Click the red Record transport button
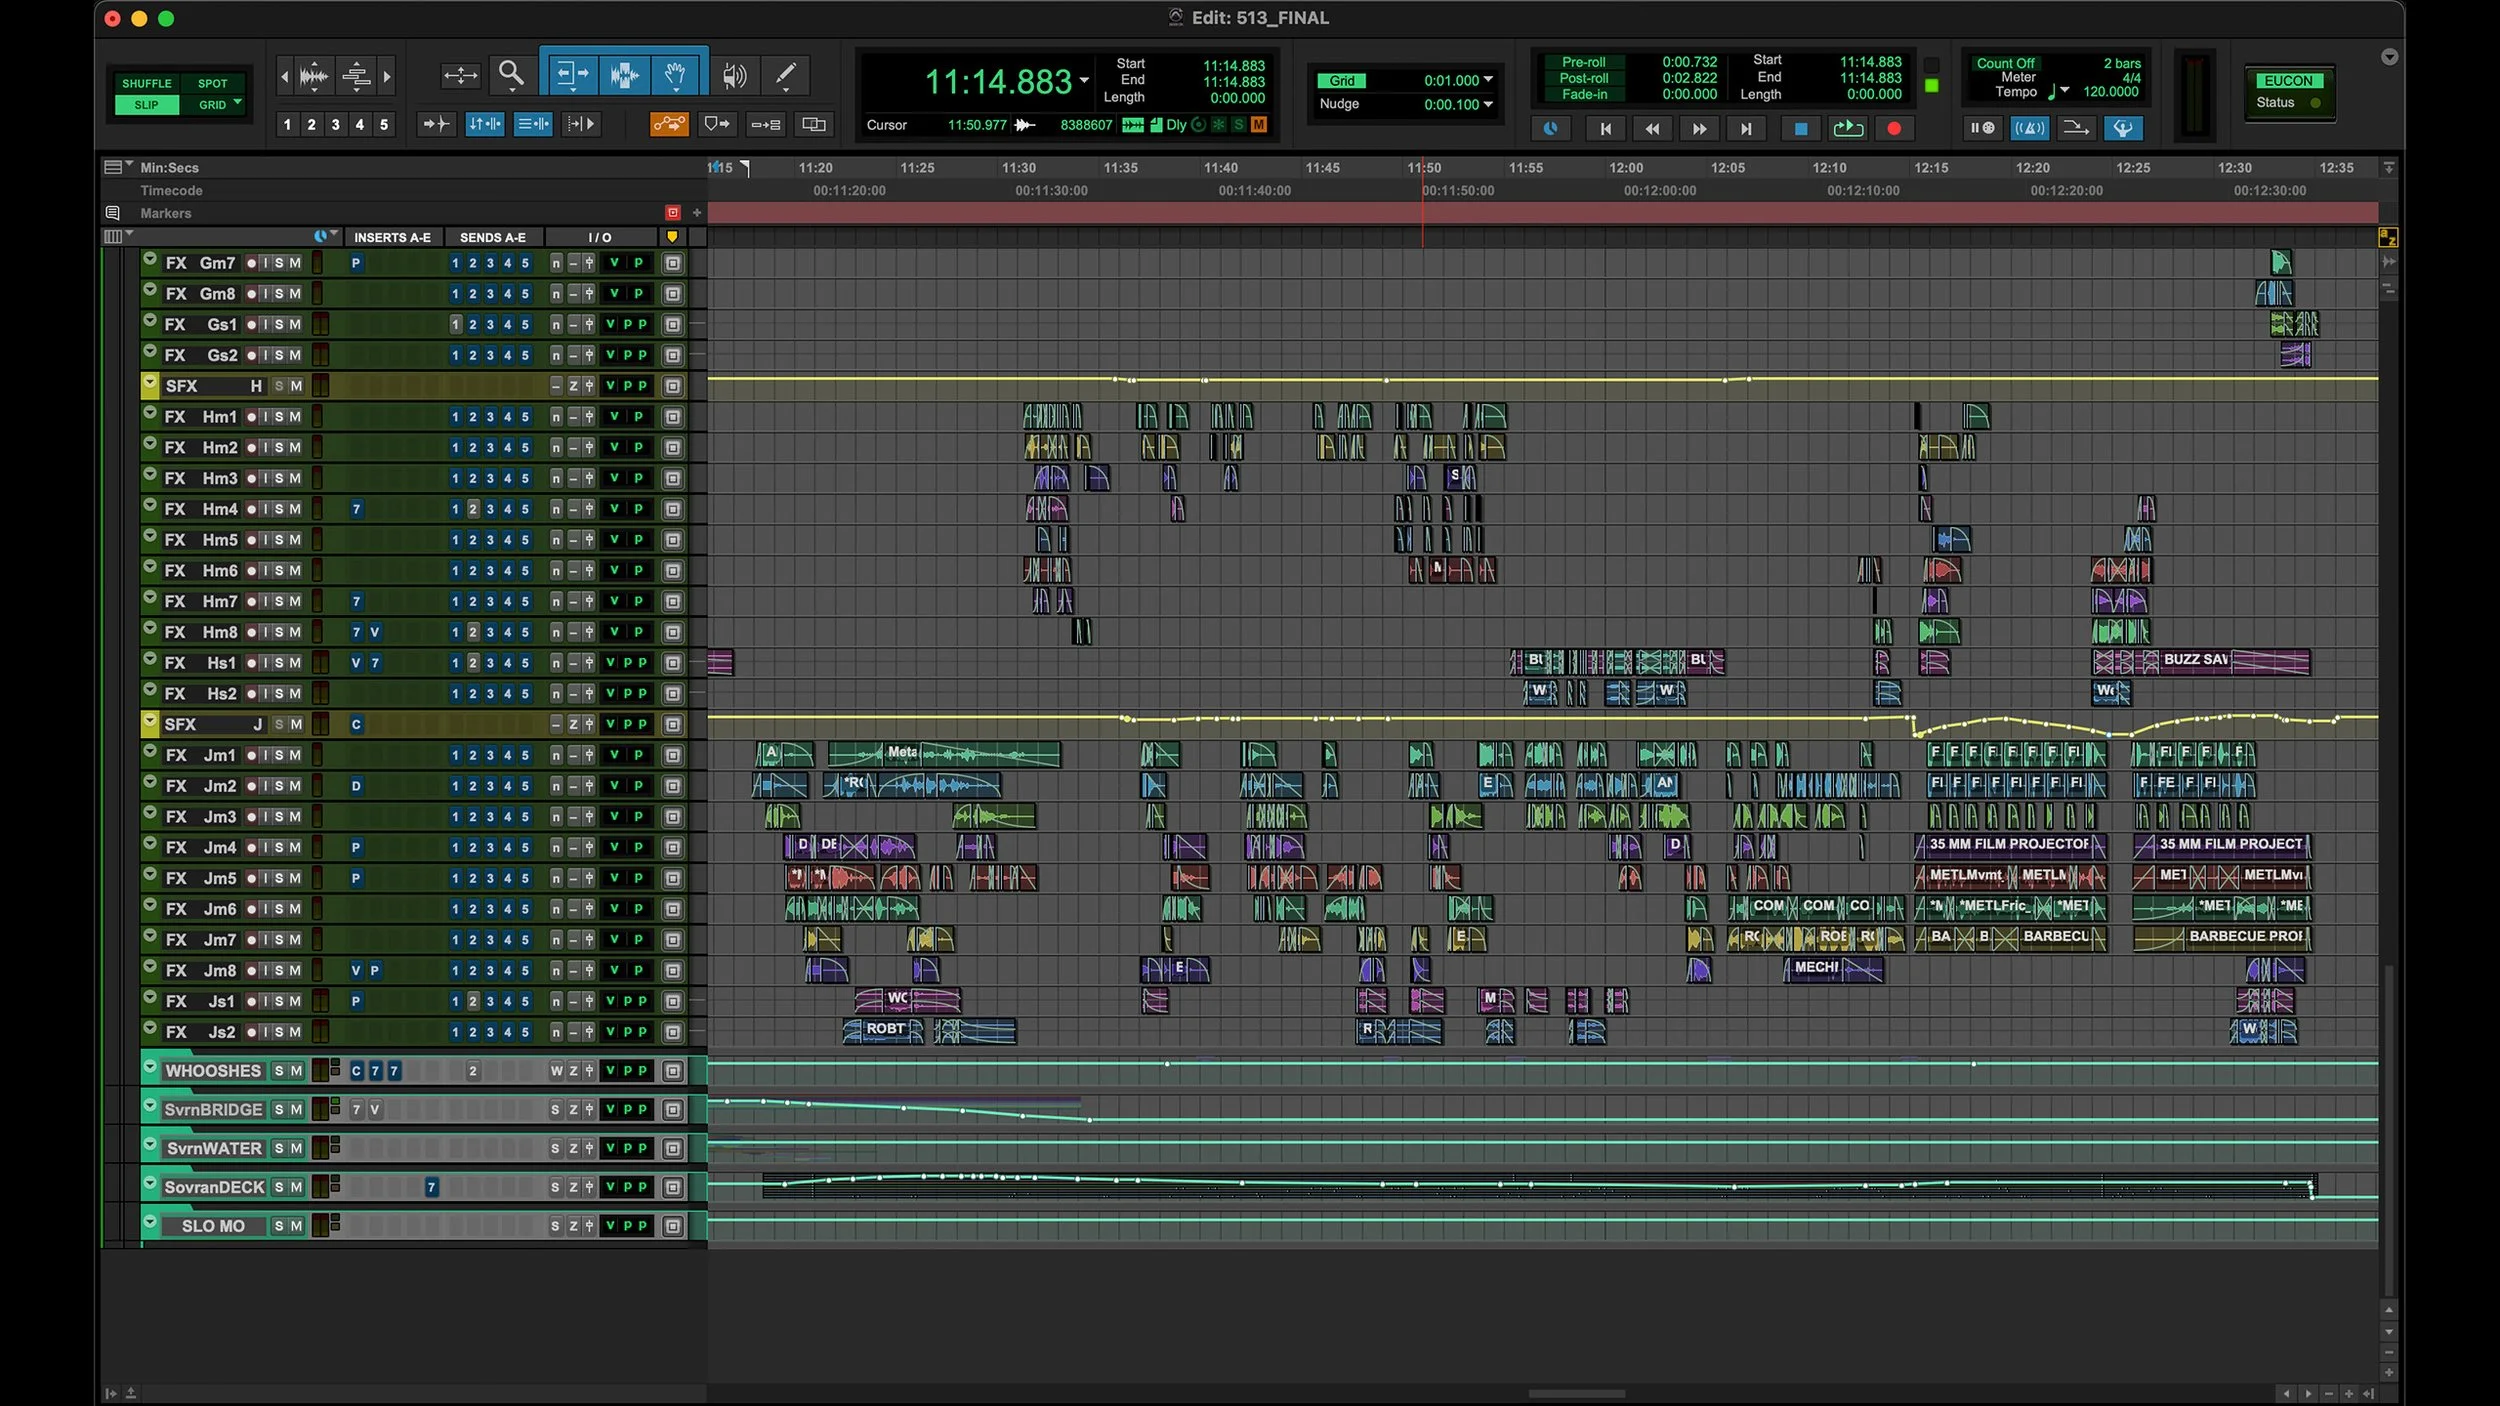This screenshot has height=1406, width=2500. click(1894, 128)
